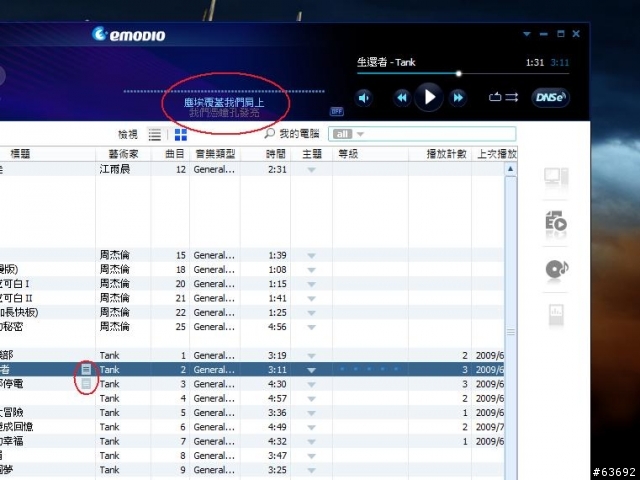
Task: Select Tank track 9 with time 3:25
Action: [x=252, y=469]
